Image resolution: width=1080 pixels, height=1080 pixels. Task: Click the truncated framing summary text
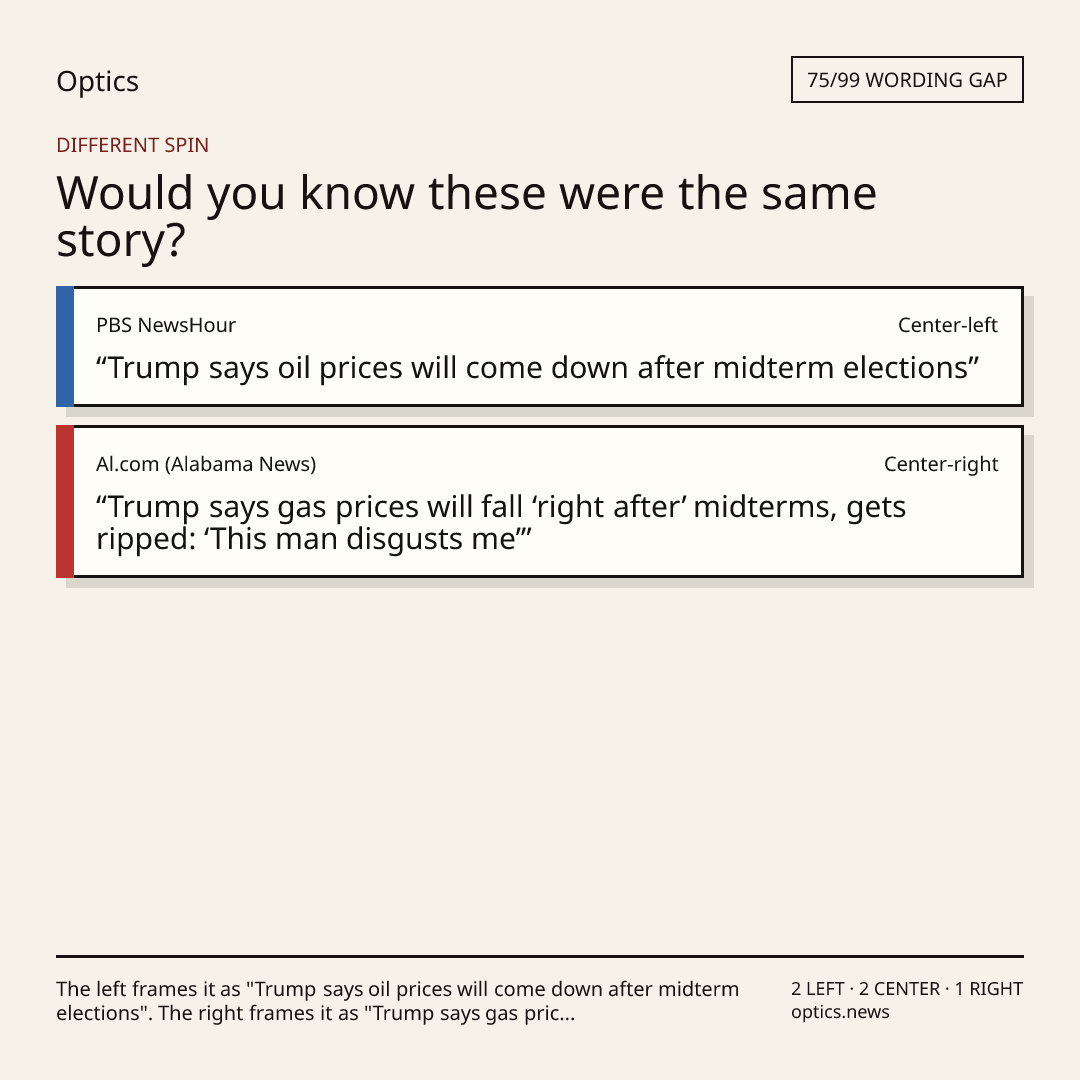(397, 1001)
